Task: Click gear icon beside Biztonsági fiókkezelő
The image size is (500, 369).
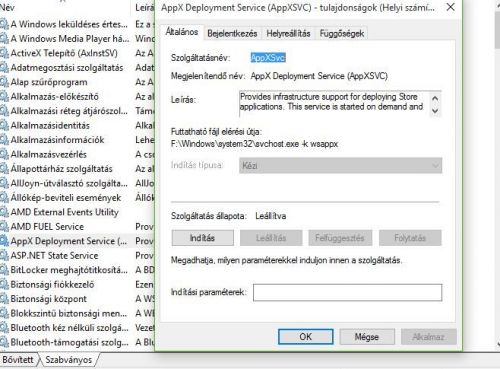Action: click(x=4, y=284)
